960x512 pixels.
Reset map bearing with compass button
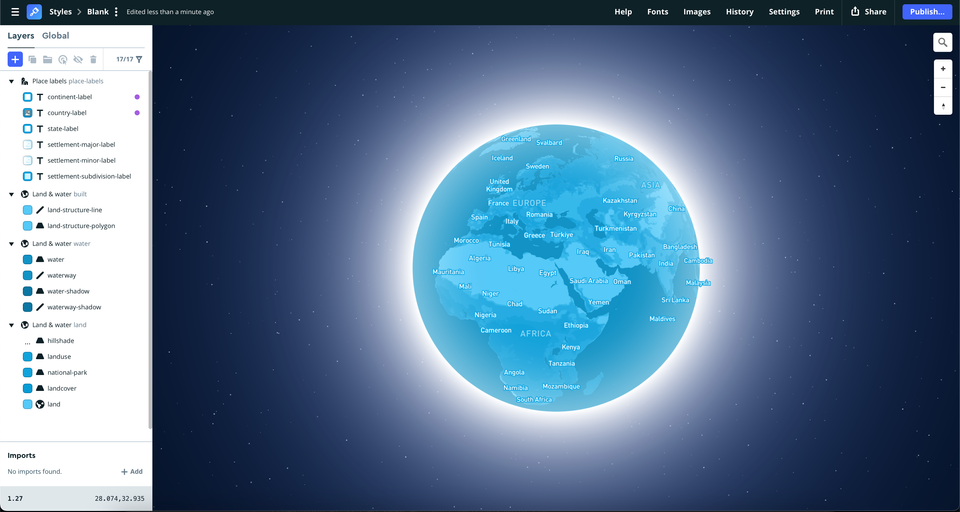[942, 106]
